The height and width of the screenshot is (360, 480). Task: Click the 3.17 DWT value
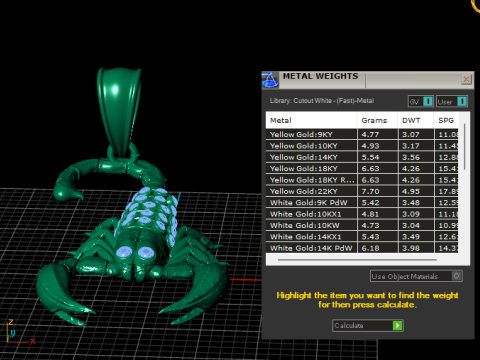coord(411,146)
